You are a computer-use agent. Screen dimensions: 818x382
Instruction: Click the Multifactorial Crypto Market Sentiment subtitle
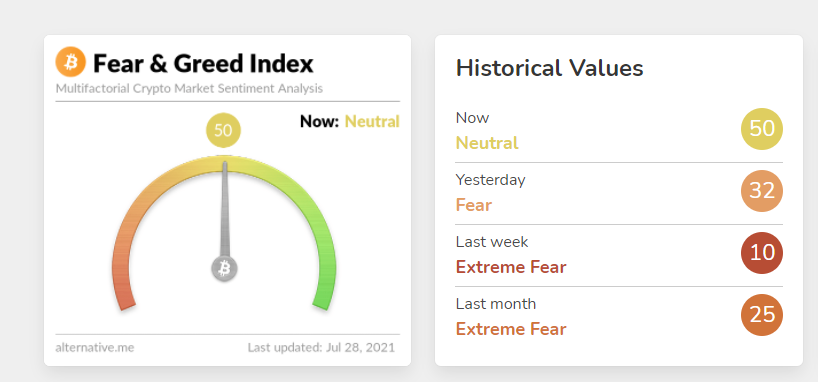[189, 88]
